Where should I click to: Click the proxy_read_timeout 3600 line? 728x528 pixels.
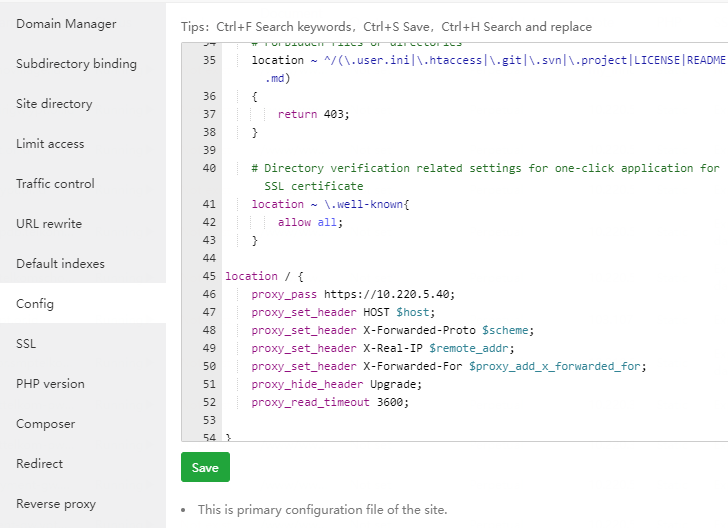coord(330,402)
